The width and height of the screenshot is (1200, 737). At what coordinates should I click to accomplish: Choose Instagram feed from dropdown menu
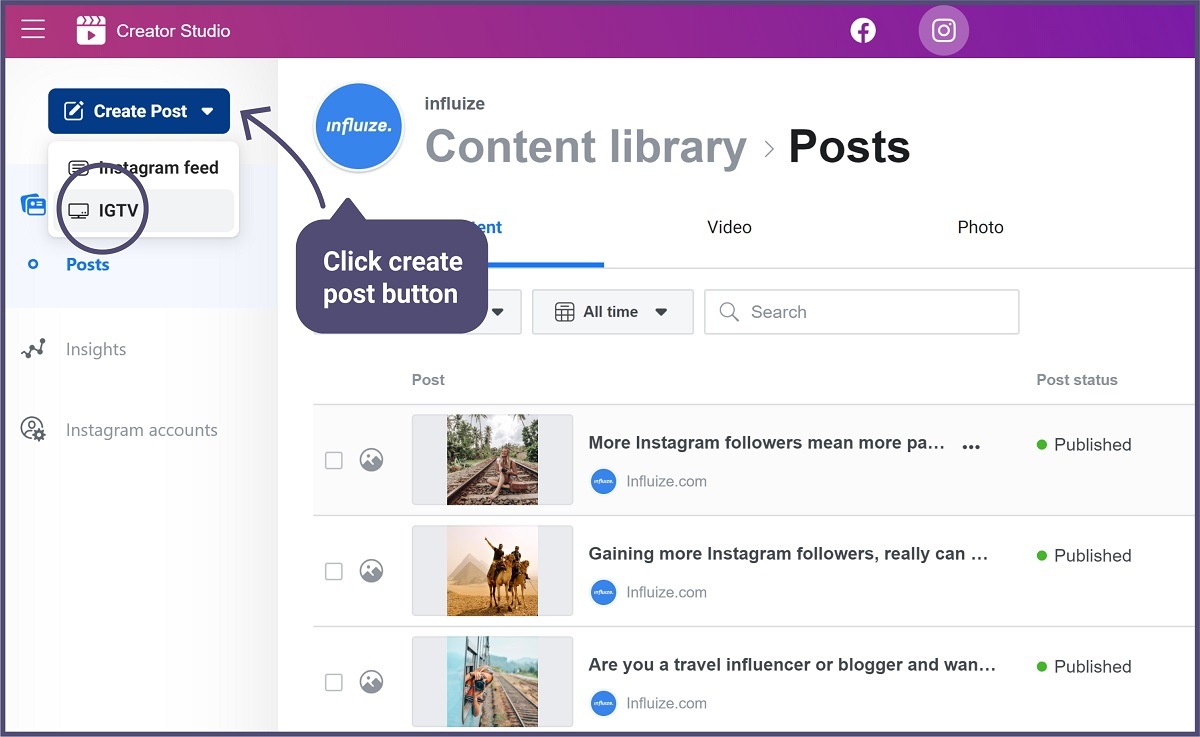(144, 168)
